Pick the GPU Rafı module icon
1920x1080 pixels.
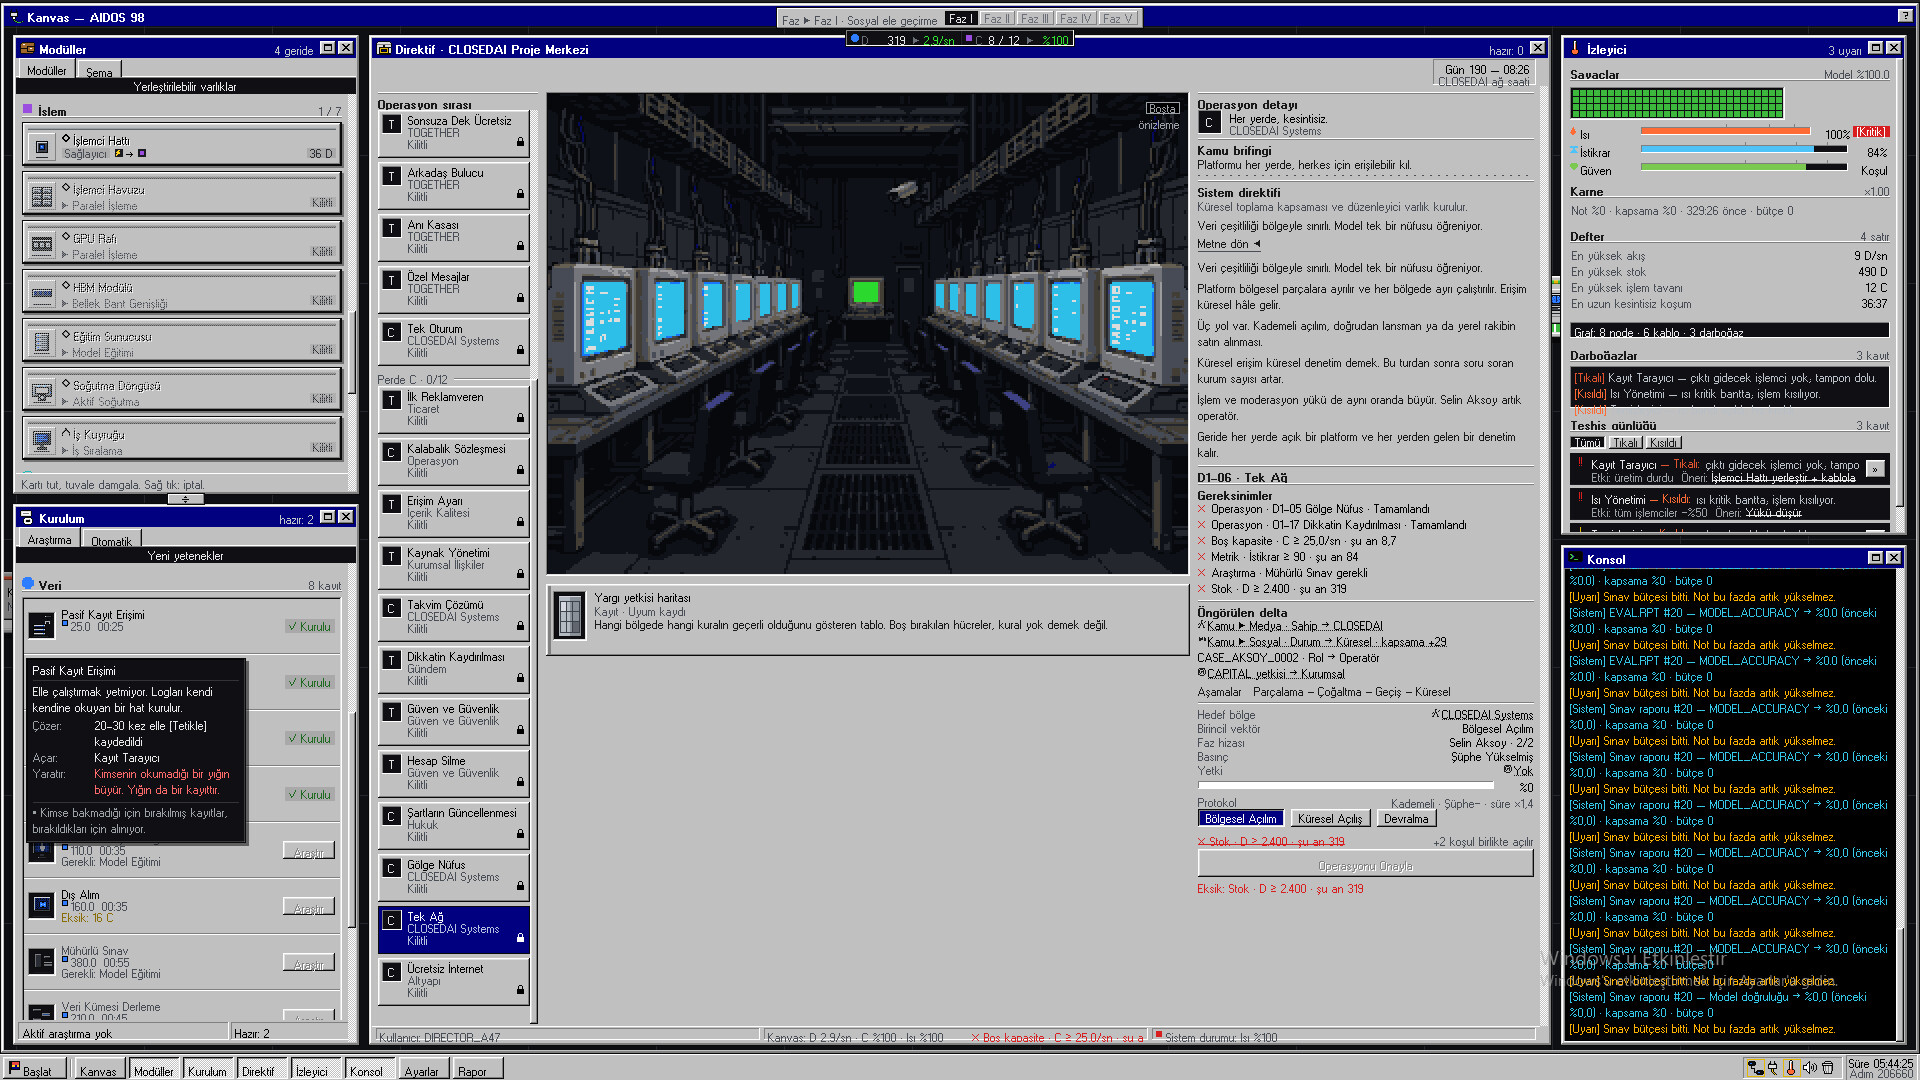(x=42, y=245)
